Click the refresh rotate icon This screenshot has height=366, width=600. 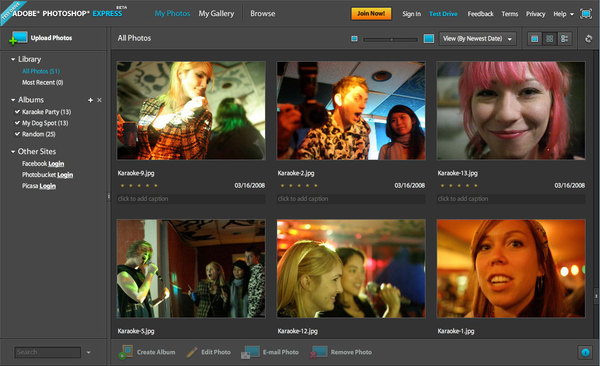pyautogui.click(x=589, y=39)
